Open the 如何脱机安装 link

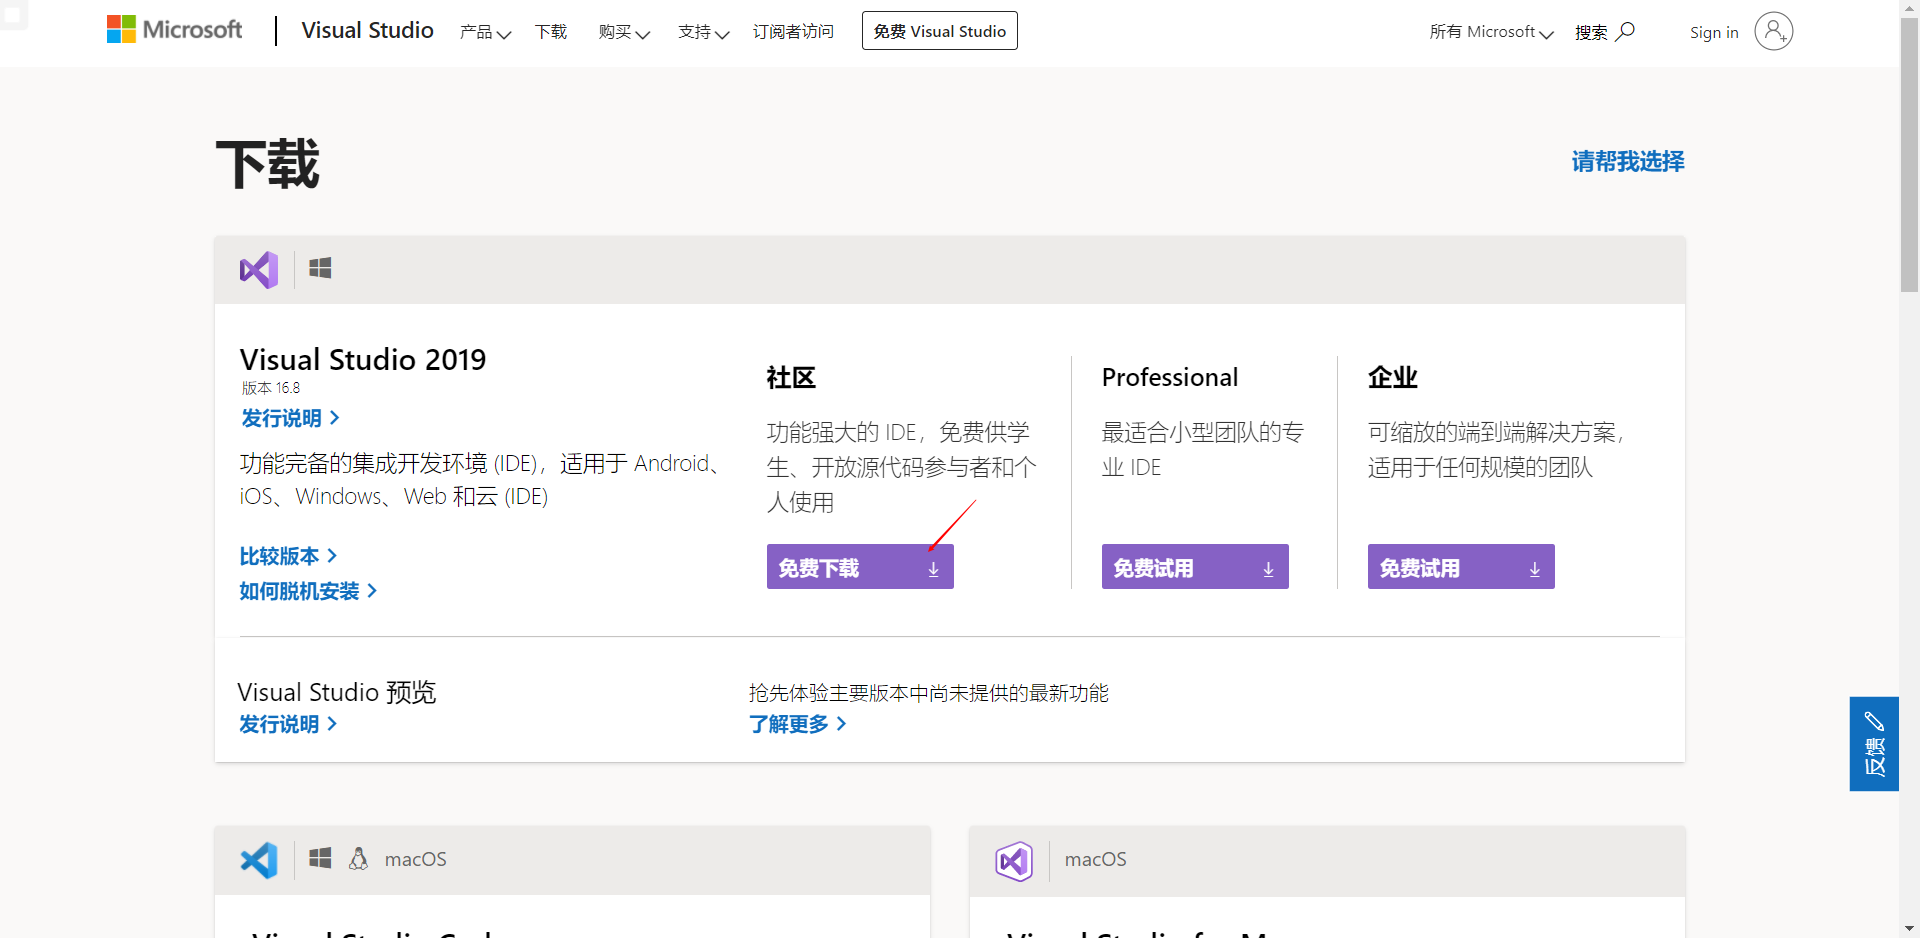click(308, 591)
